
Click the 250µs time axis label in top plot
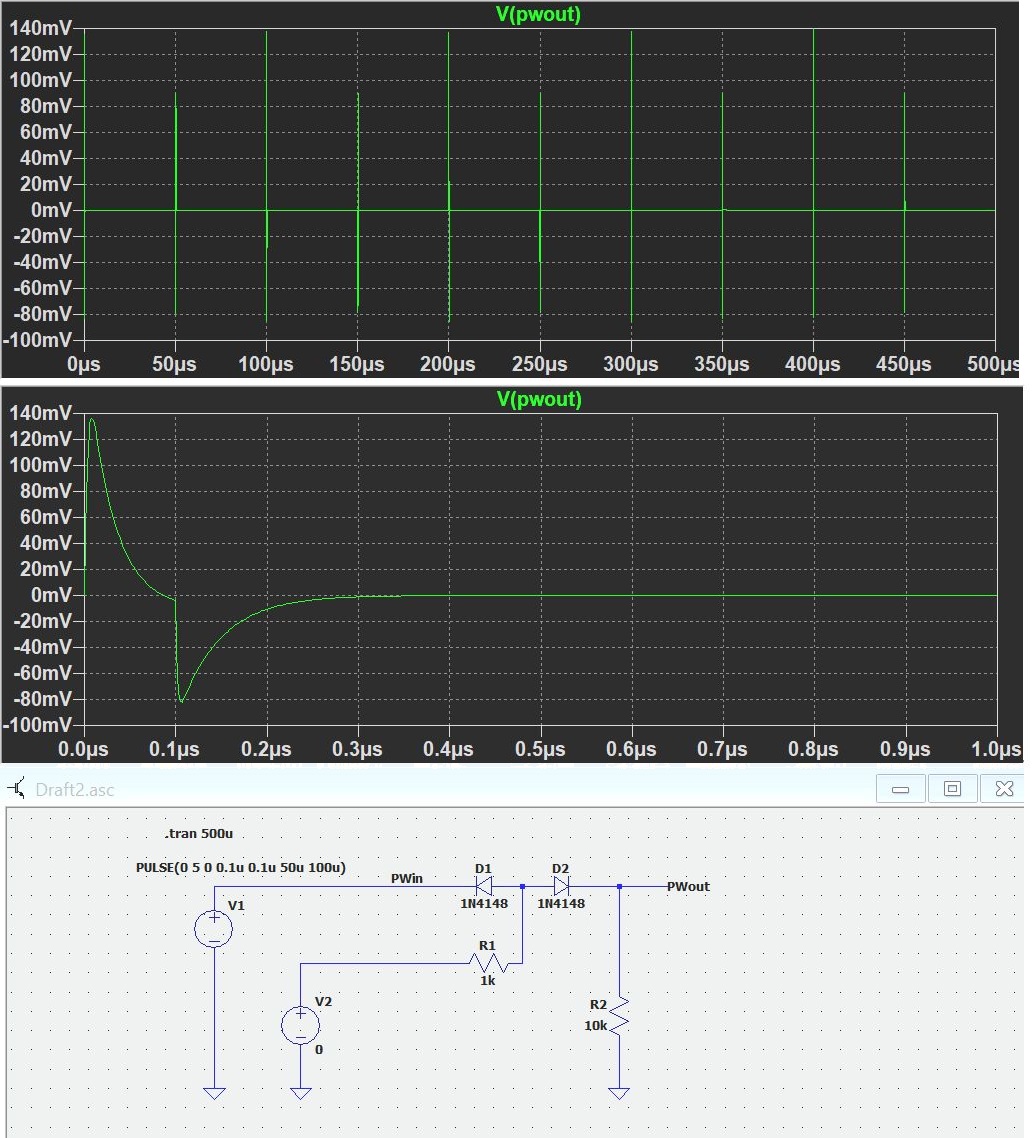tap(539, 364)
